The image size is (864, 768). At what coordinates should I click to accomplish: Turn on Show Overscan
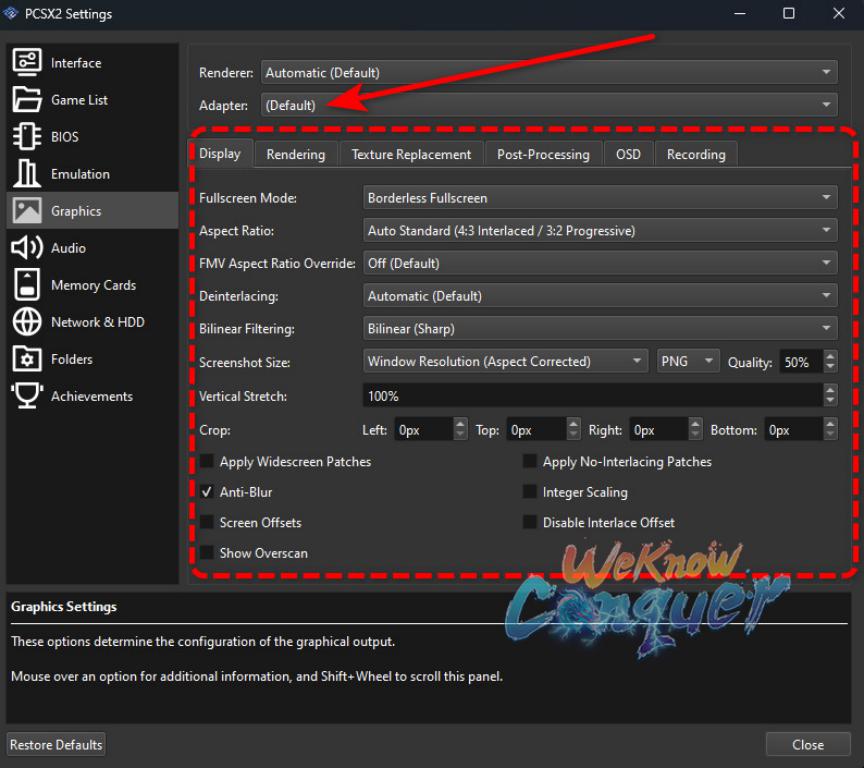(x=207, y=553)
